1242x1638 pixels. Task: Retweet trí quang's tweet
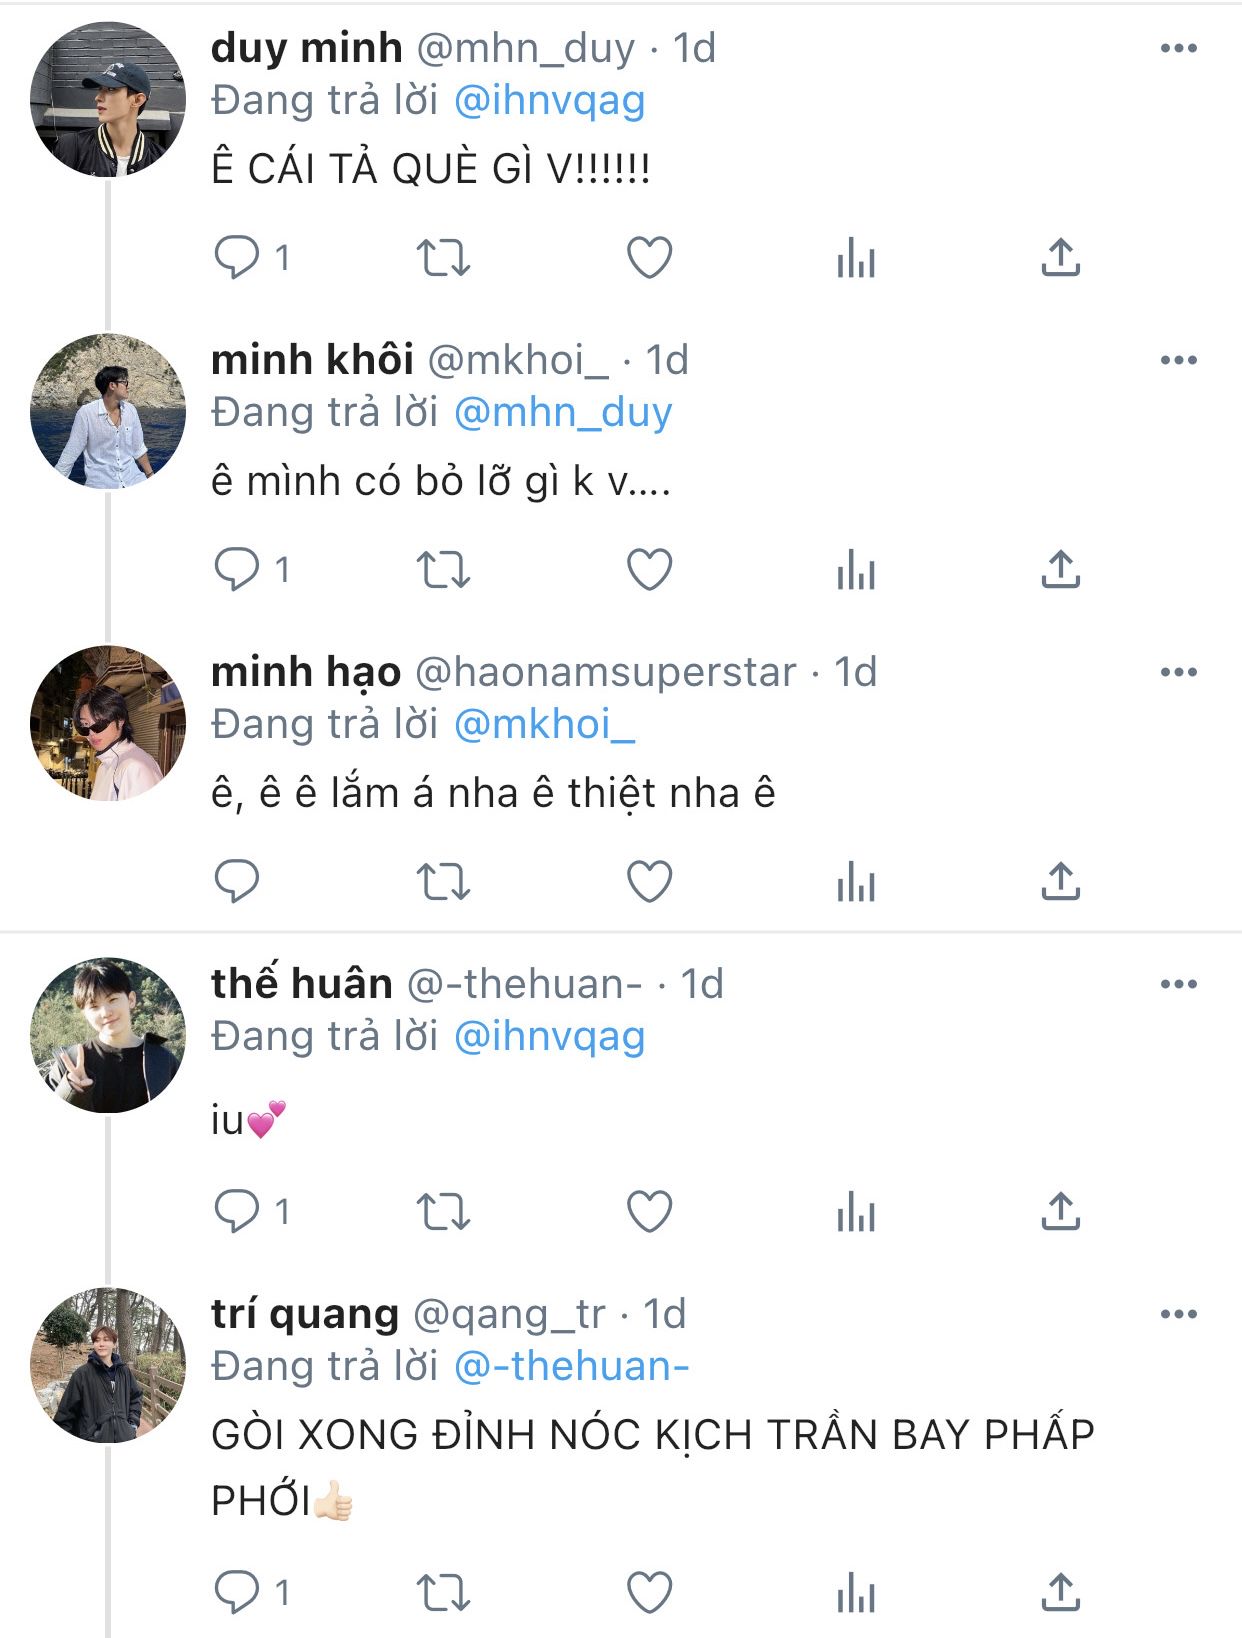click(x=443, y=1592)
